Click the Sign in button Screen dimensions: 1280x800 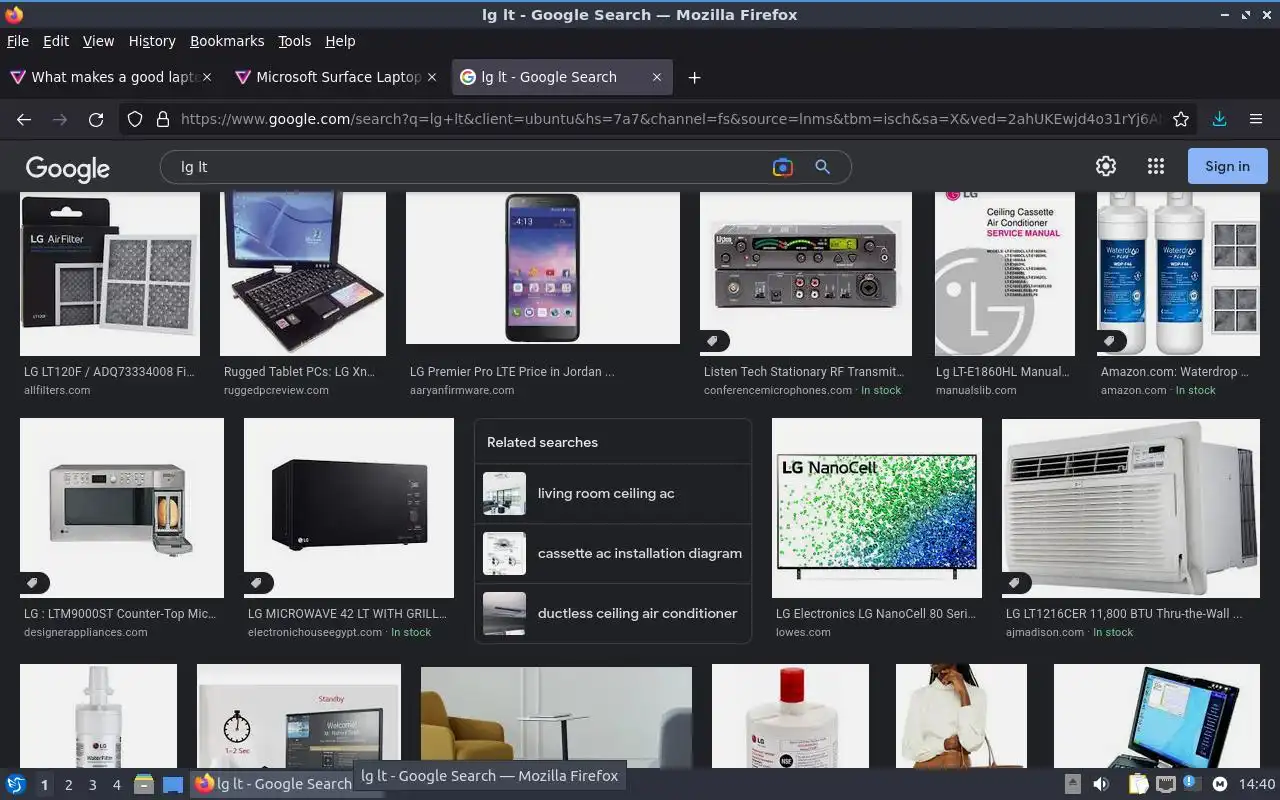click(x=1227, y=166)
